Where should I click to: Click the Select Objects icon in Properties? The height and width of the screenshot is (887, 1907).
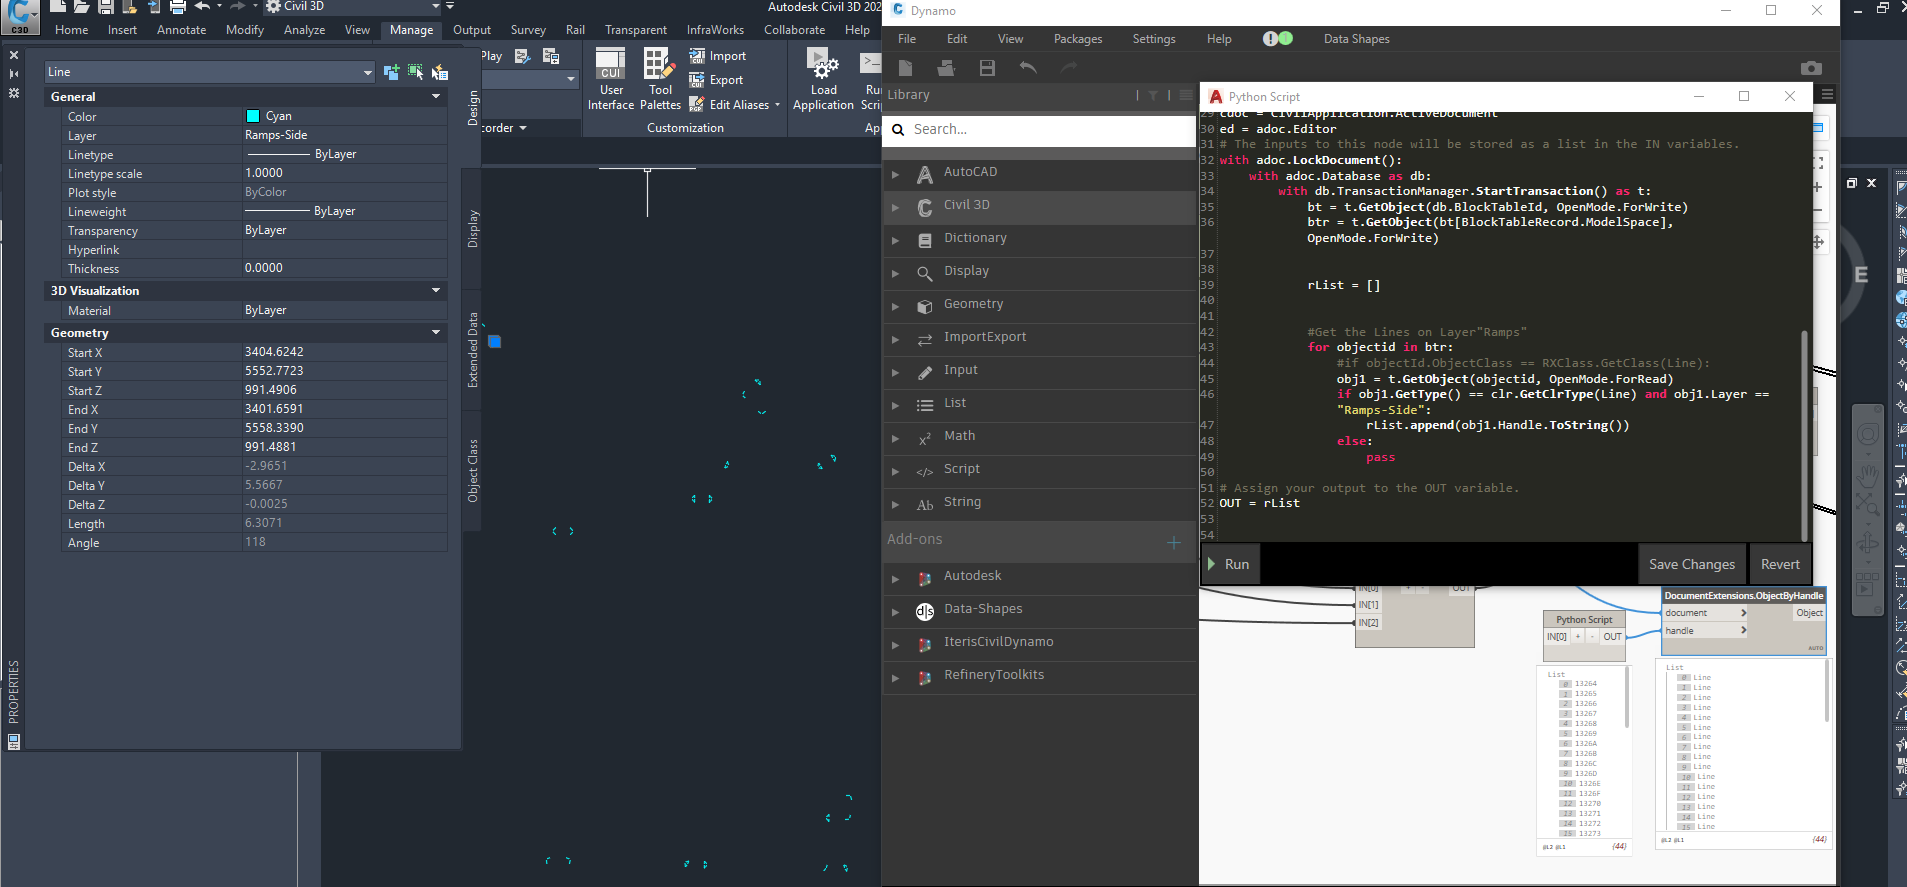415,72
